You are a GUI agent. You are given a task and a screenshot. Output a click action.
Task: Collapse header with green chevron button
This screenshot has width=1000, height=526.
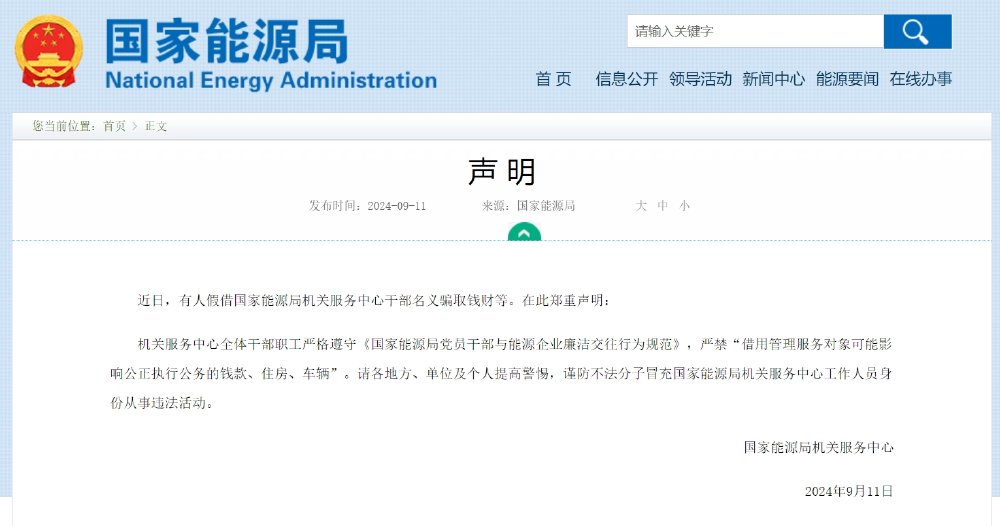[524, 231]
